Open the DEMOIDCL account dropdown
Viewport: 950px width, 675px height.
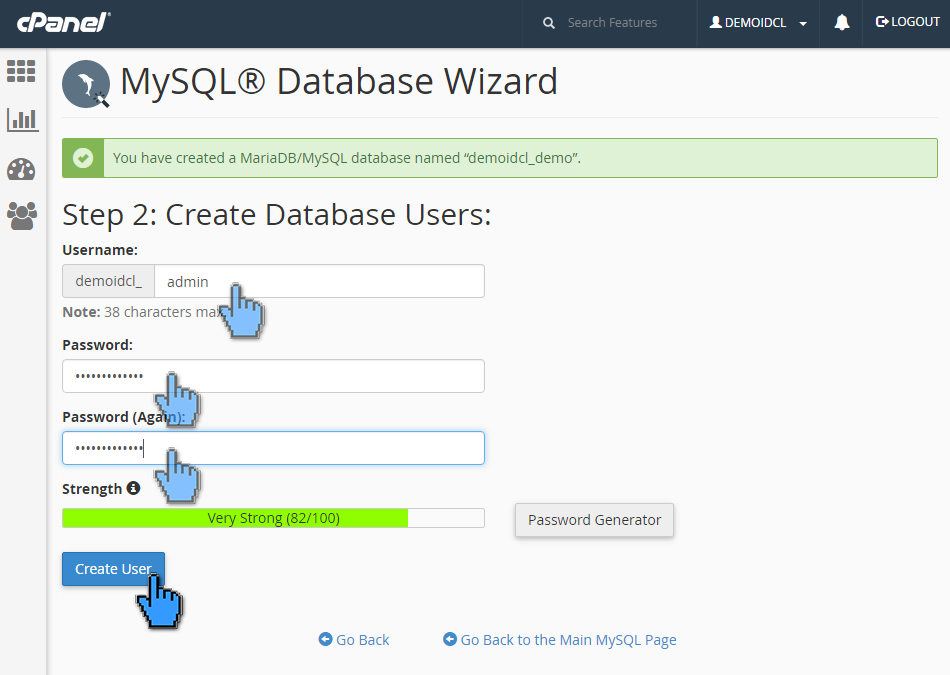point(757,21)
